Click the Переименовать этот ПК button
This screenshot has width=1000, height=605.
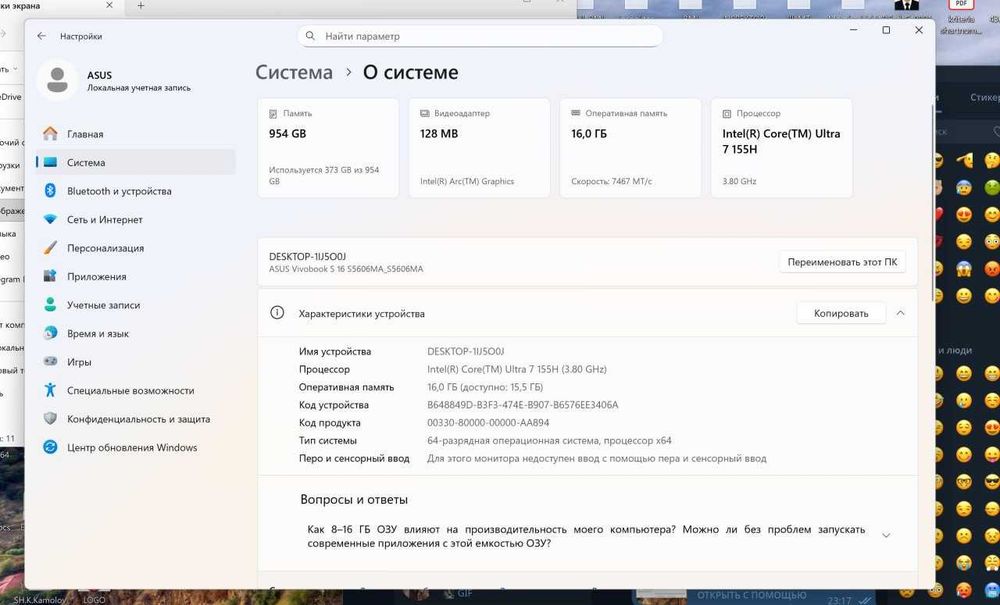click(x=842, y=262)
